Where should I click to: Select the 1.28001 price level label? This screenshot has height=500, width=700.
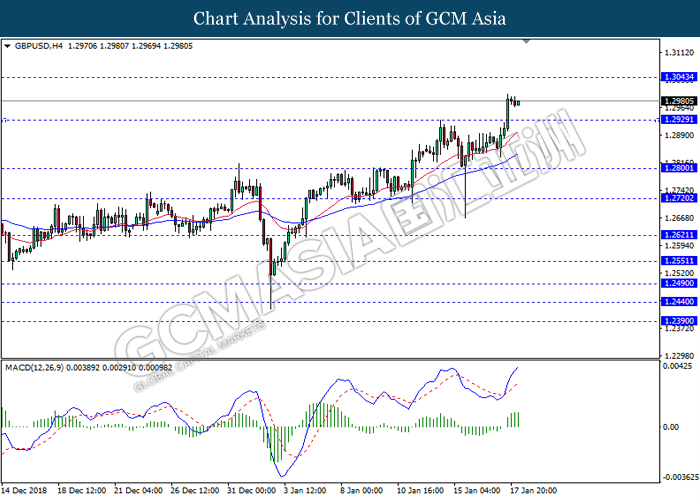pyautogui.click(x=679, y=168)
